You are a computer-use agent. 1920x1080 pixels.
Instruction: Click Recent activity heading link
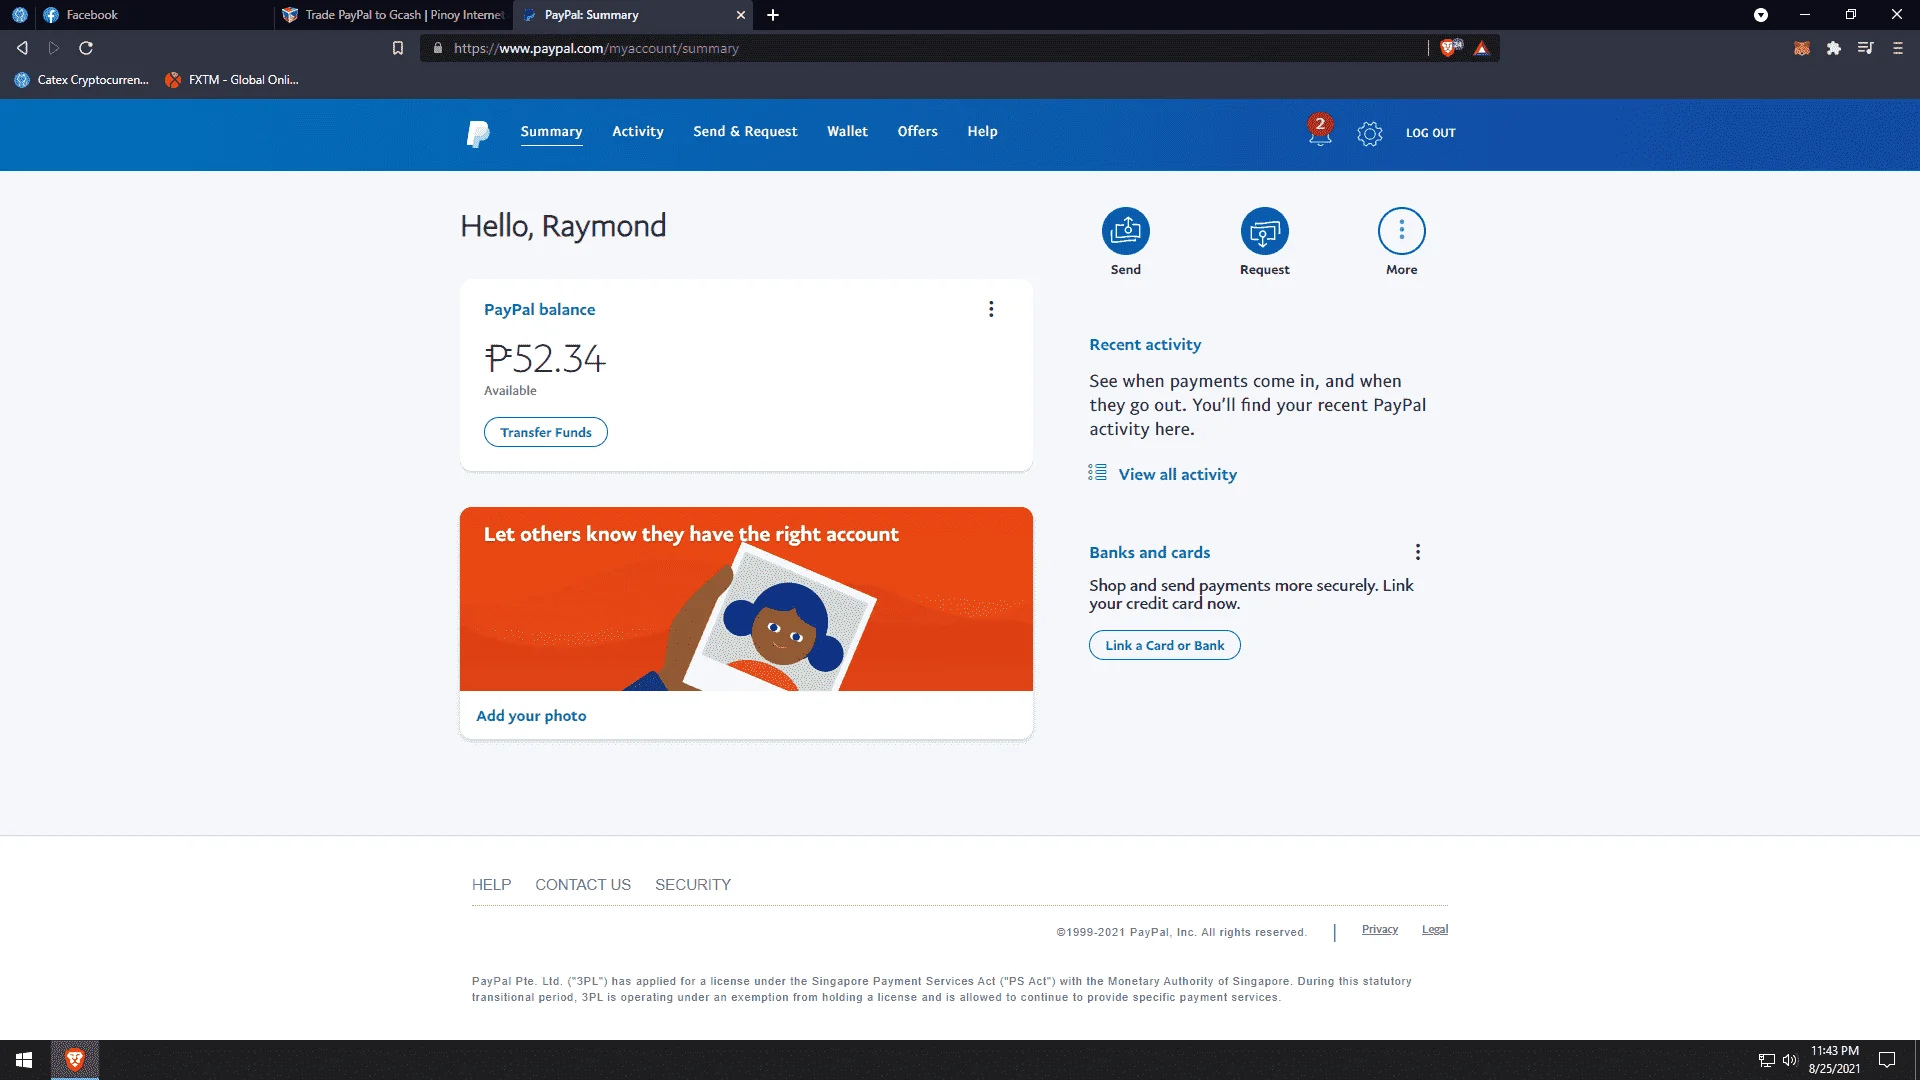point(1145,344)
